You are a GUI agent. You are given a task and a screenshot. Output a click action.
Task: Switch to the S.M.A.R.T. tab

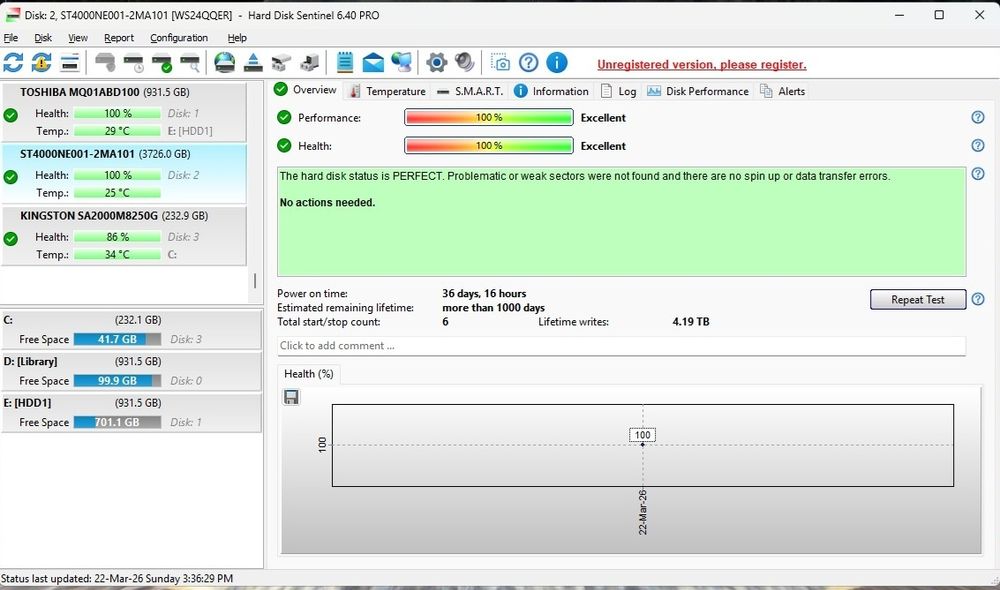click(x=470, y=91)
